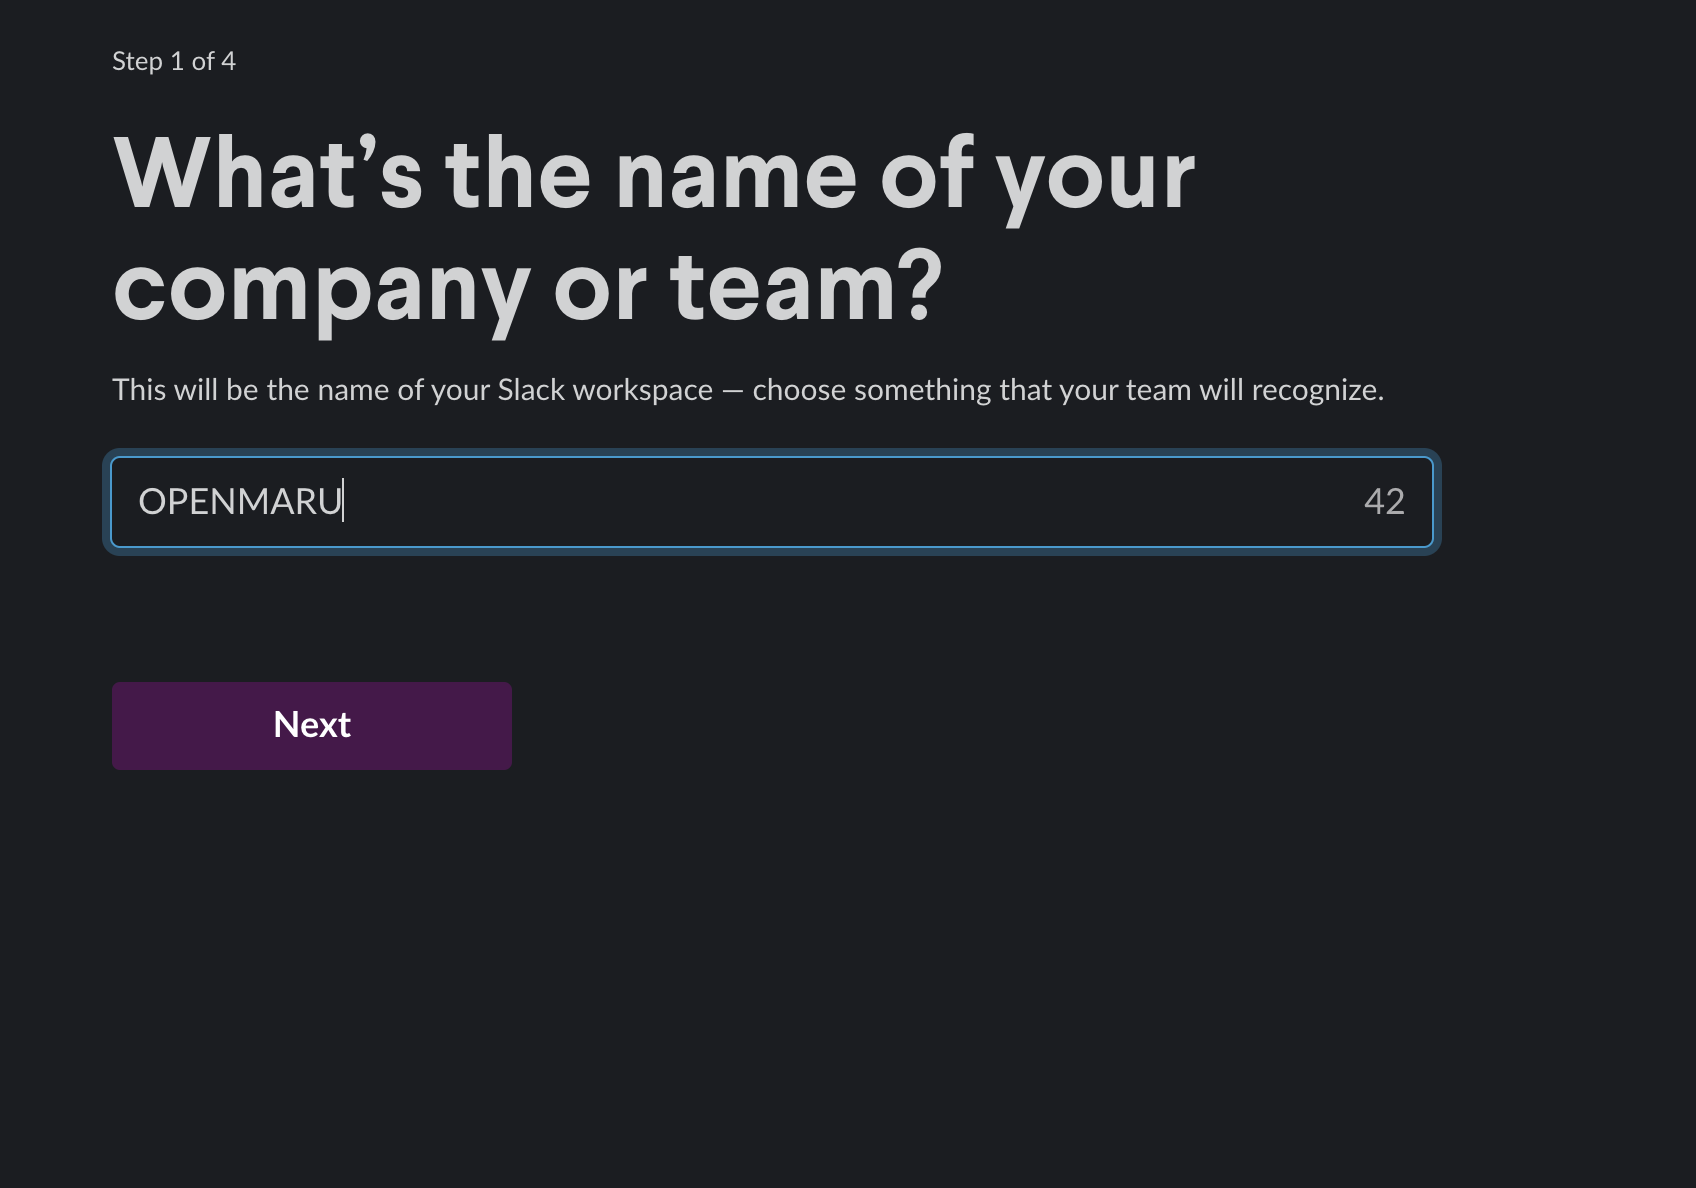Click the OPENMARU text in the field
Viewport: 1696px width, 1188px height.
click(x=240, y=501)
